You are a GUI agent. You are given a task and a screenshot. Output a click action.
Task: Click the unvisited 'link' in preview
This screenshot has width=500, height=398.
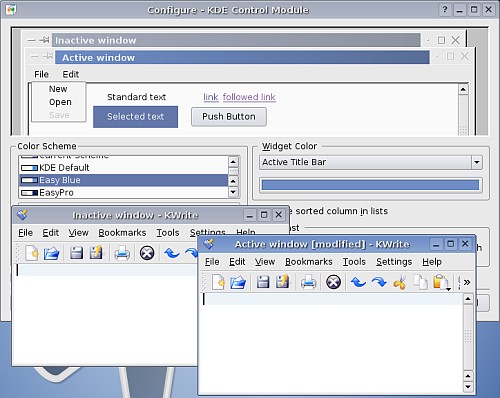(x=211, y=97)
